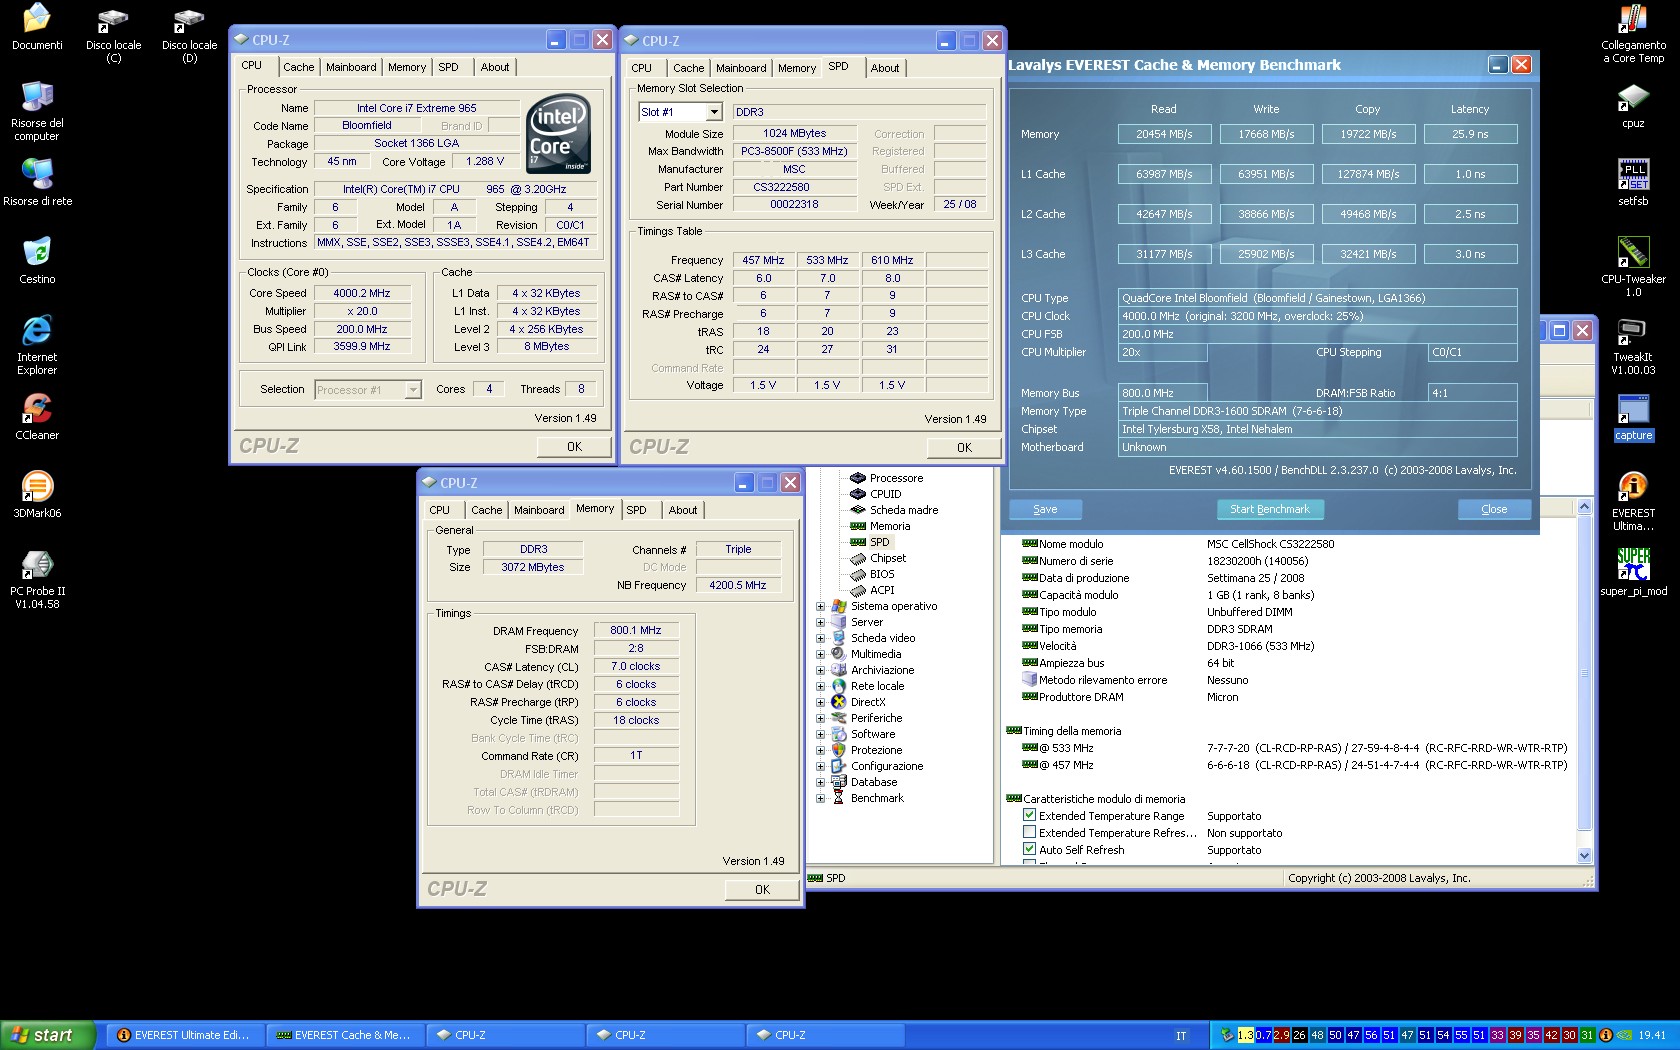The height and width of the screenshot is (1050, 1680).
Task: Click IT language indicator in taskbar
Action: tap(1181, 1036)
